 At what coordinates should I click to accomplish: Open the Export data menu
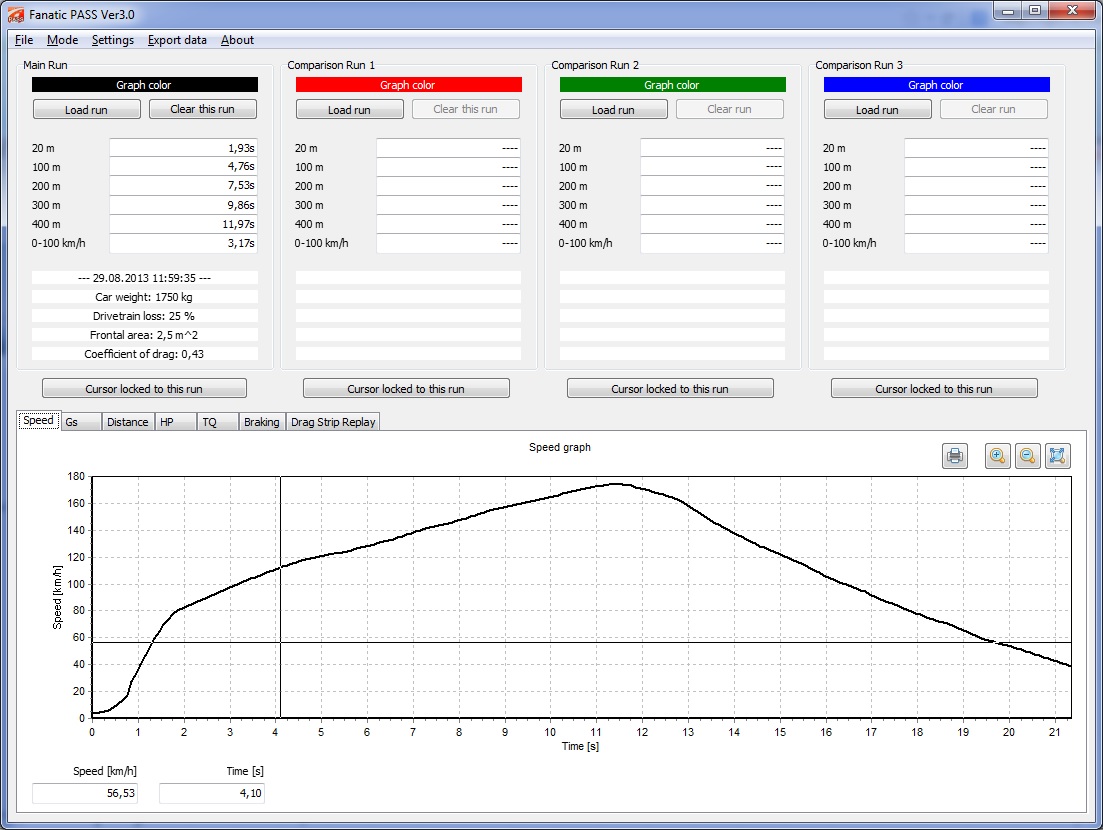click(177, 40)
